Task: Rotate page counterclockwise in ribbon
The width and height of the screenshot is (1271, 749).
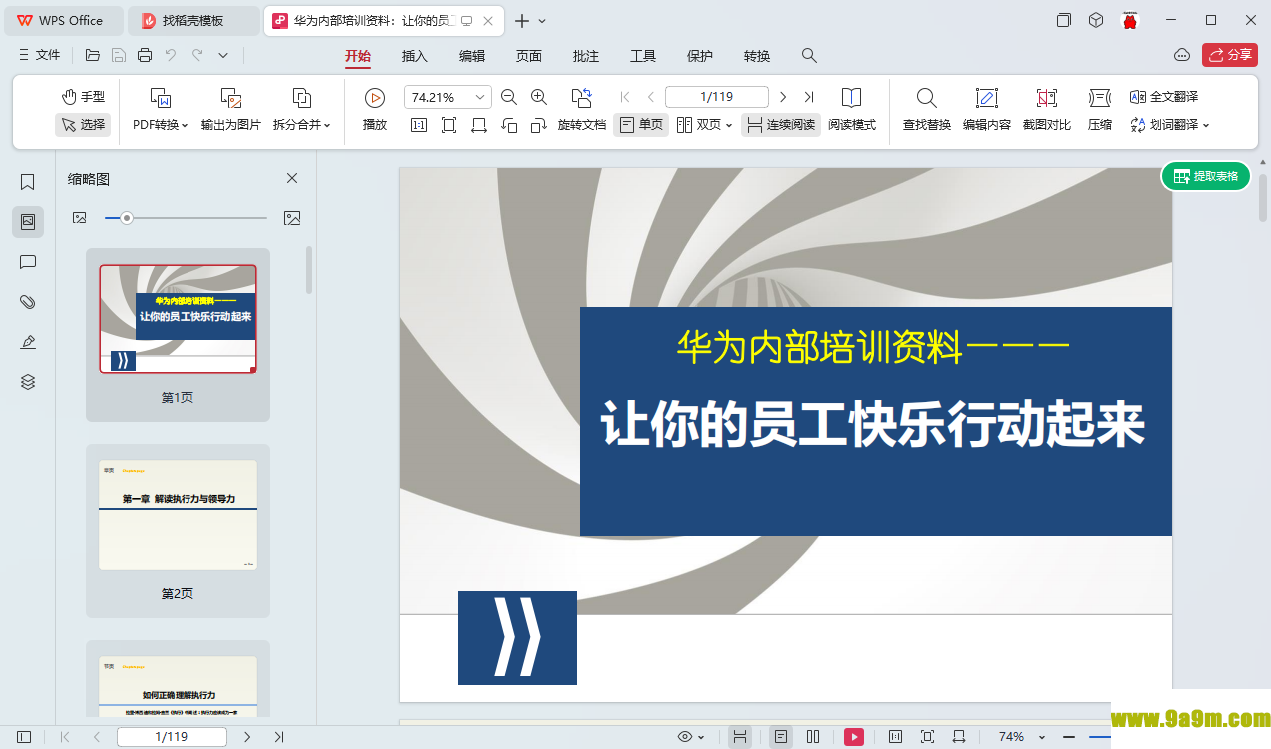Action: point(509,125)
